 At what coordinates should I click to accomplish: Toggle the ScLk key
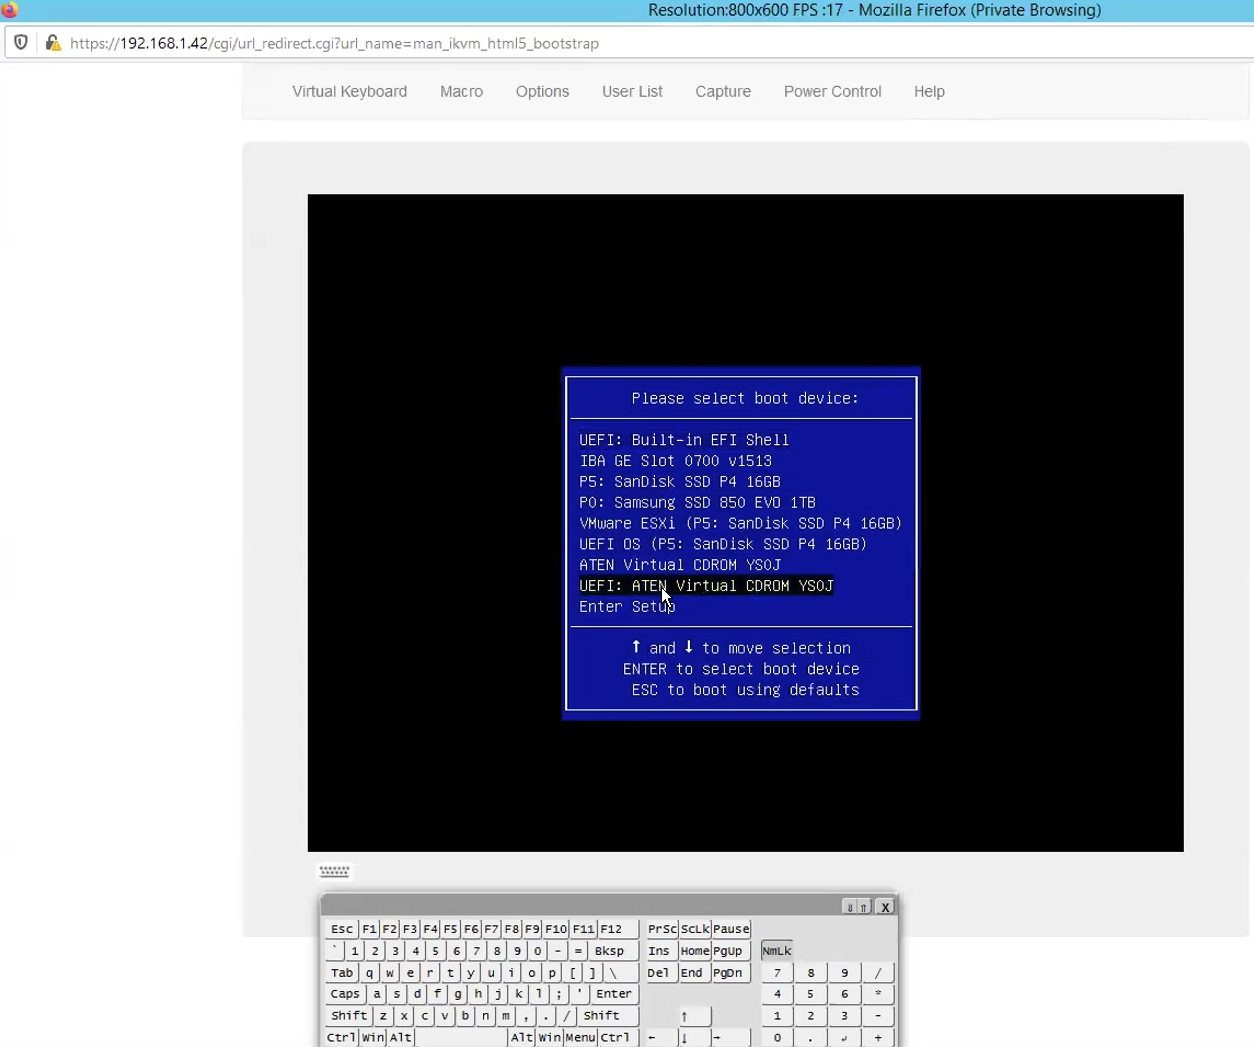click(695, 929)
